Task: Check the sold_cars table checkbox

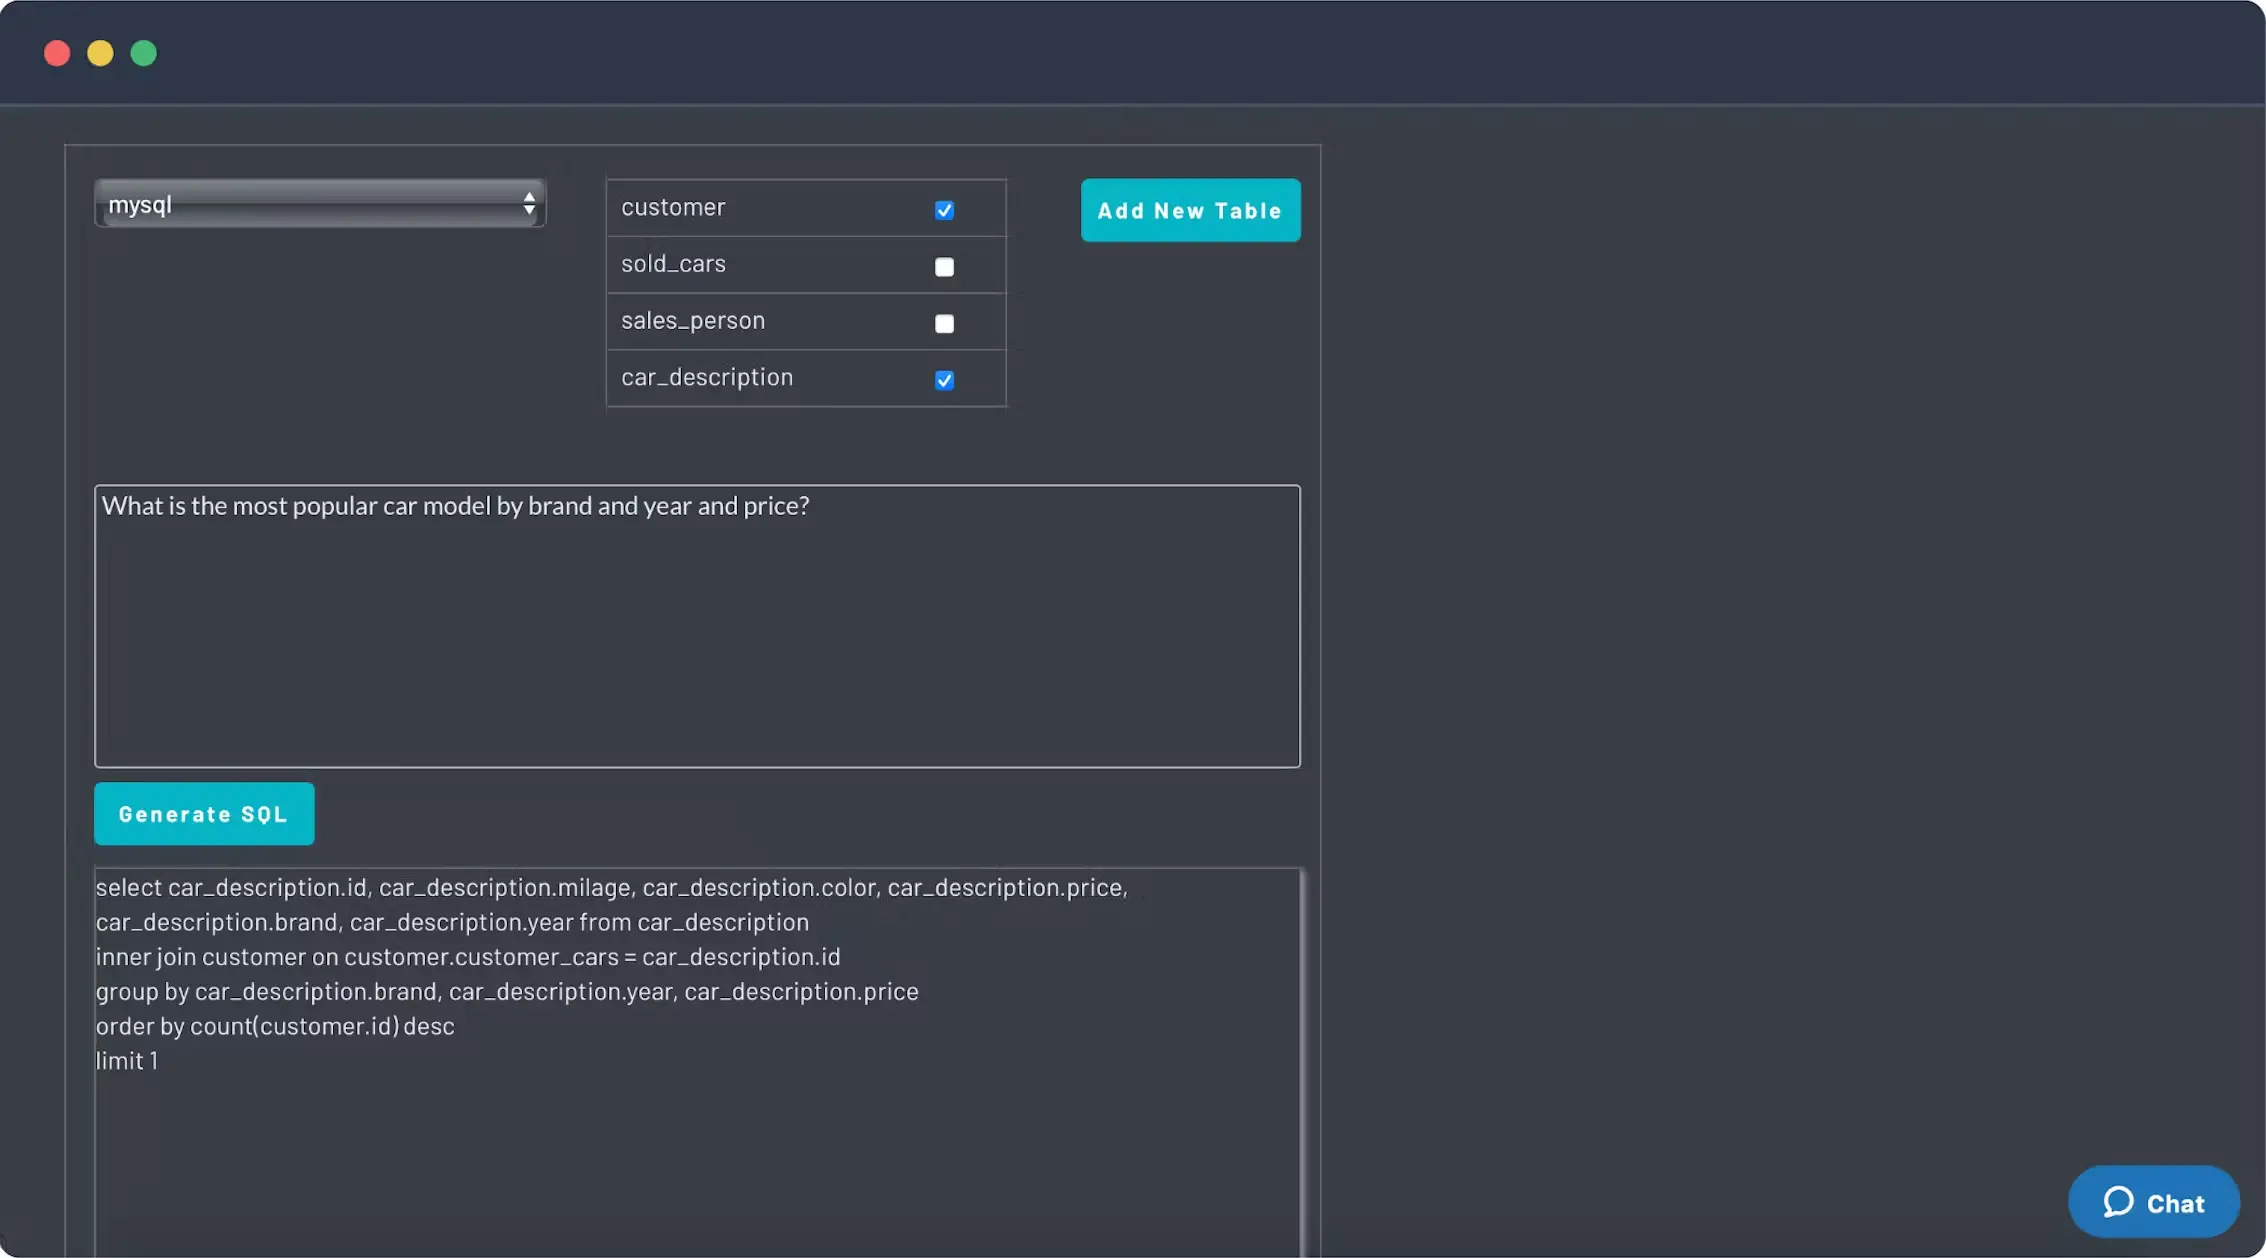Action: click(x=944, y=267)
